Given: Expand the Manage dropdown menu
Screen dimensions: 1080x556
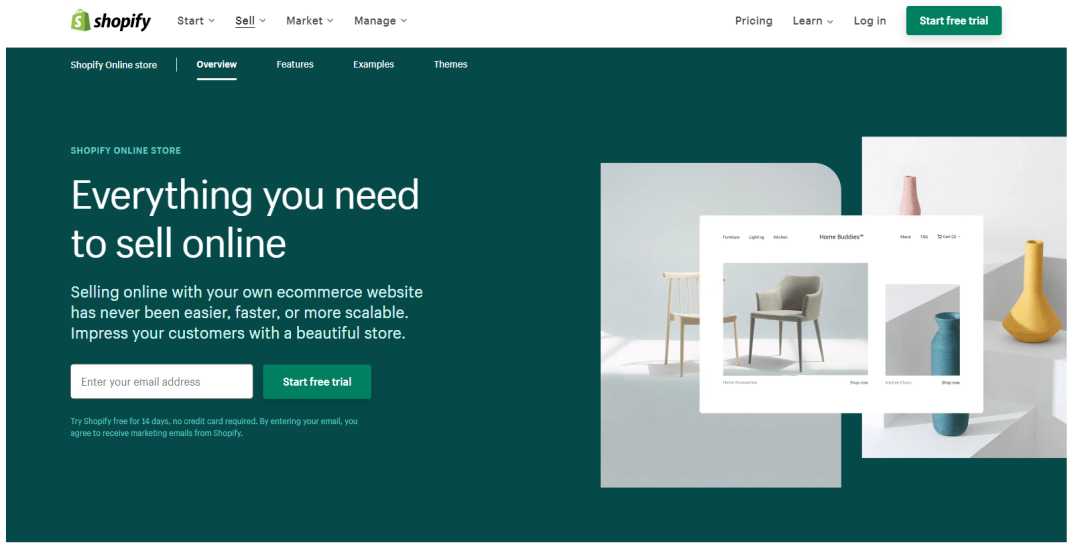Looking at the screenshot, I should pos(380,21).
